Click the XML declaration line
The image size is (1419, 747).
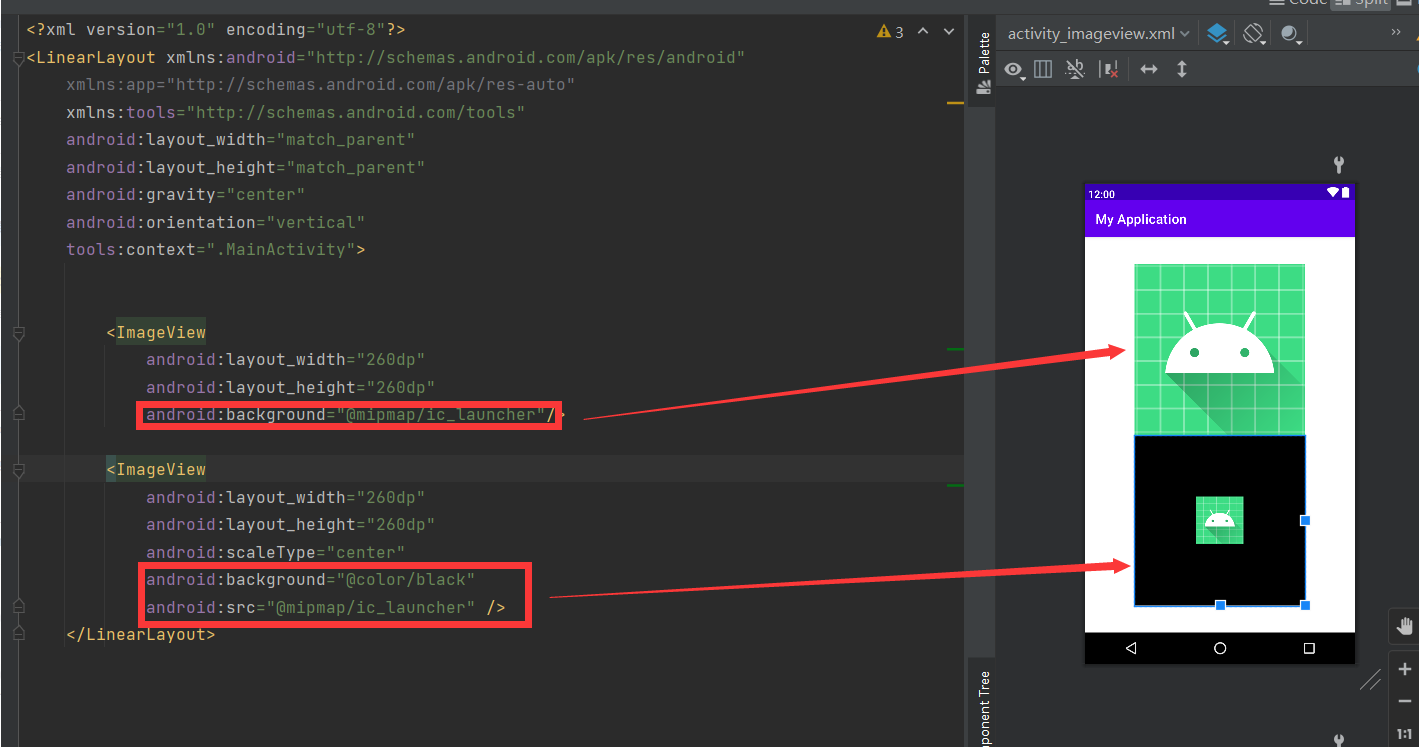(216, 30)
